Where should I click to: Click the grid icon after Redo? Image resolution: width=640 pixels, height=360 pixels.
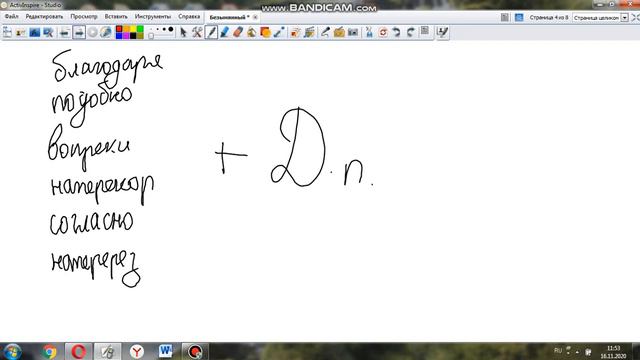point(424,31)
